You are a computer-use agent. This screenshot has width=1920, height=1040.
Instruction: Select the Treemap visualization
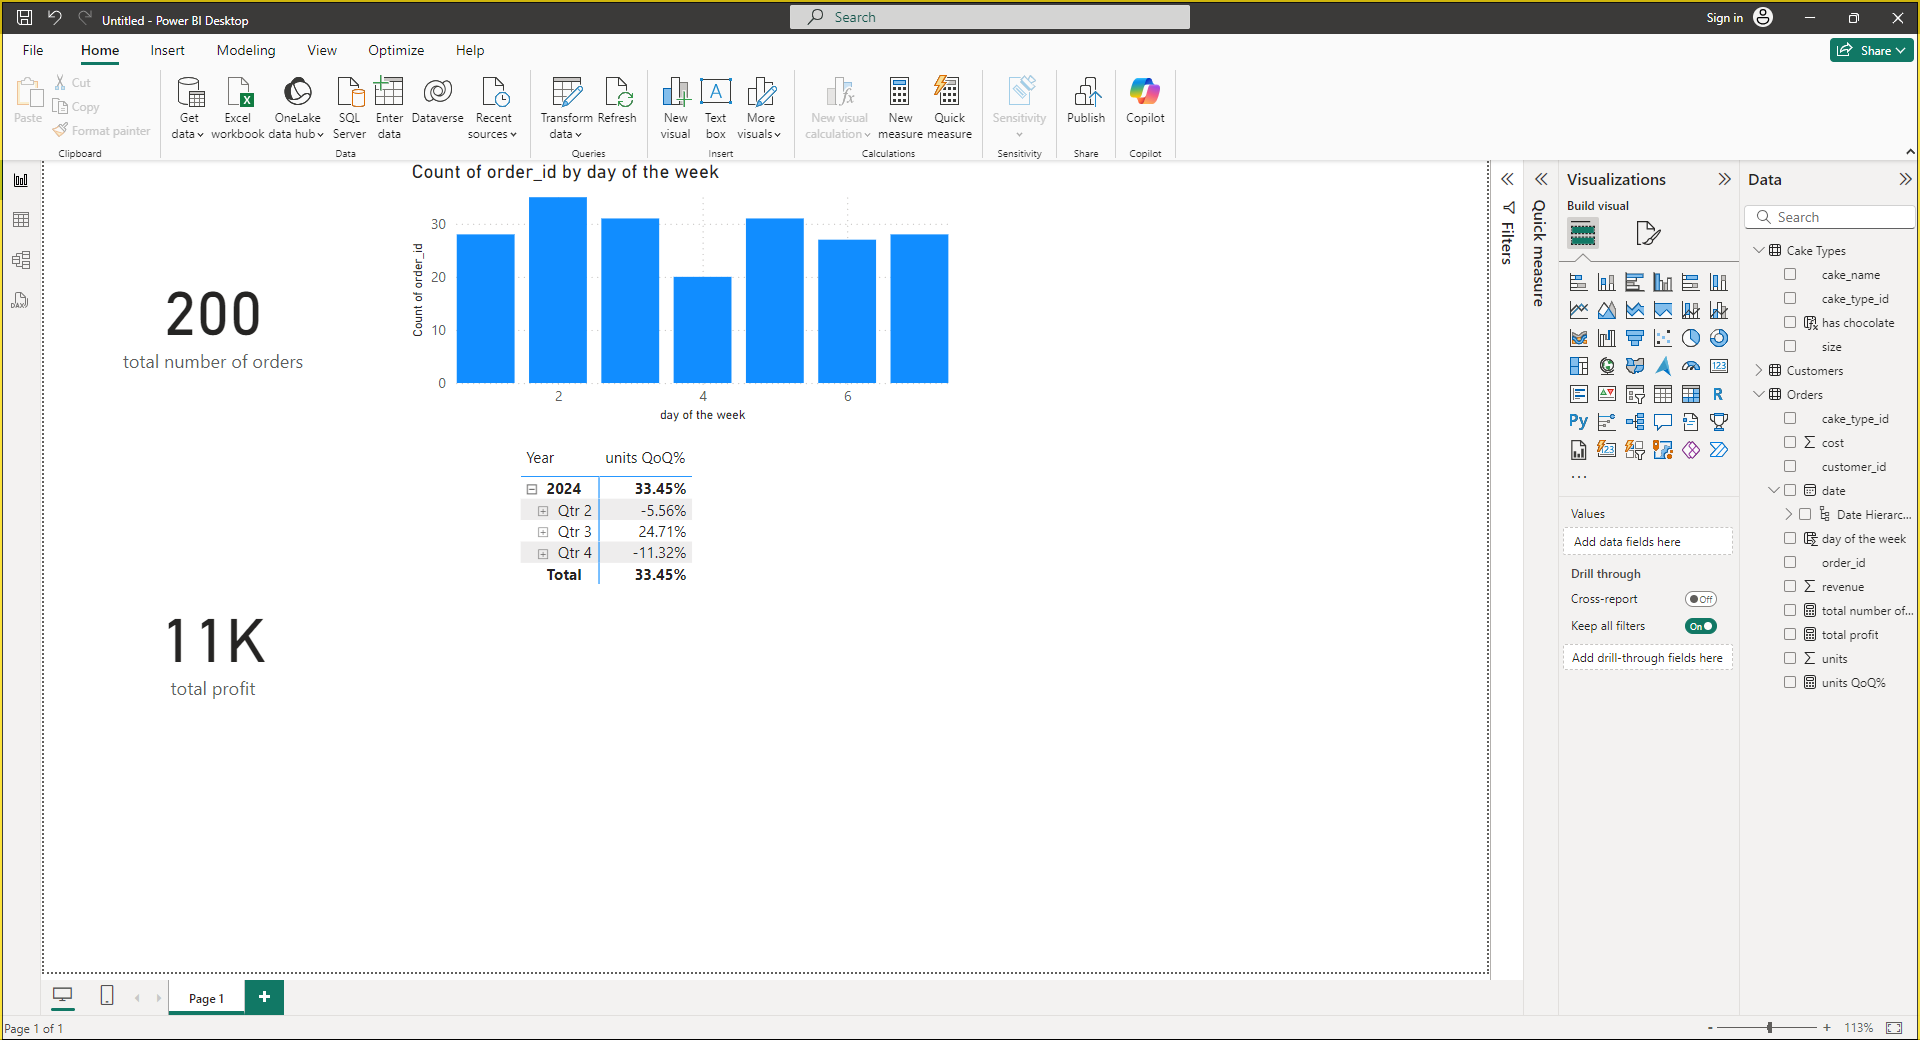1579,366
